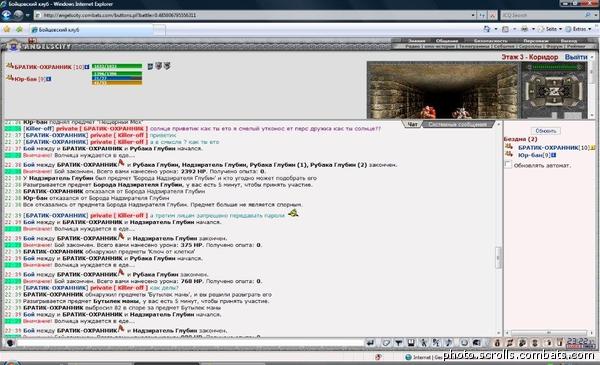The width and height of the screenshot is (600, 365).
Task: Click the ICQ Search magnifier icon
Action: tap(588, 15)
